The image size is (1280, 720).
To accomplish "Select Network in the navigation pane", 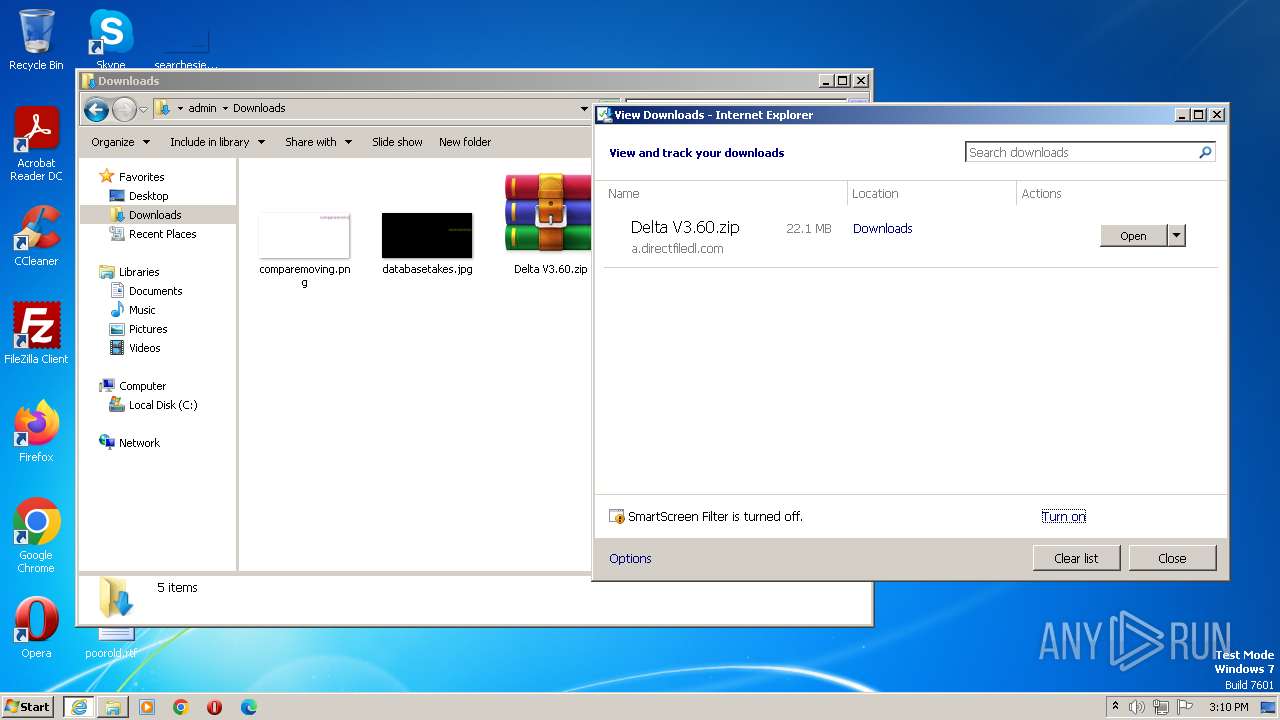I will (x=139, y=443).
